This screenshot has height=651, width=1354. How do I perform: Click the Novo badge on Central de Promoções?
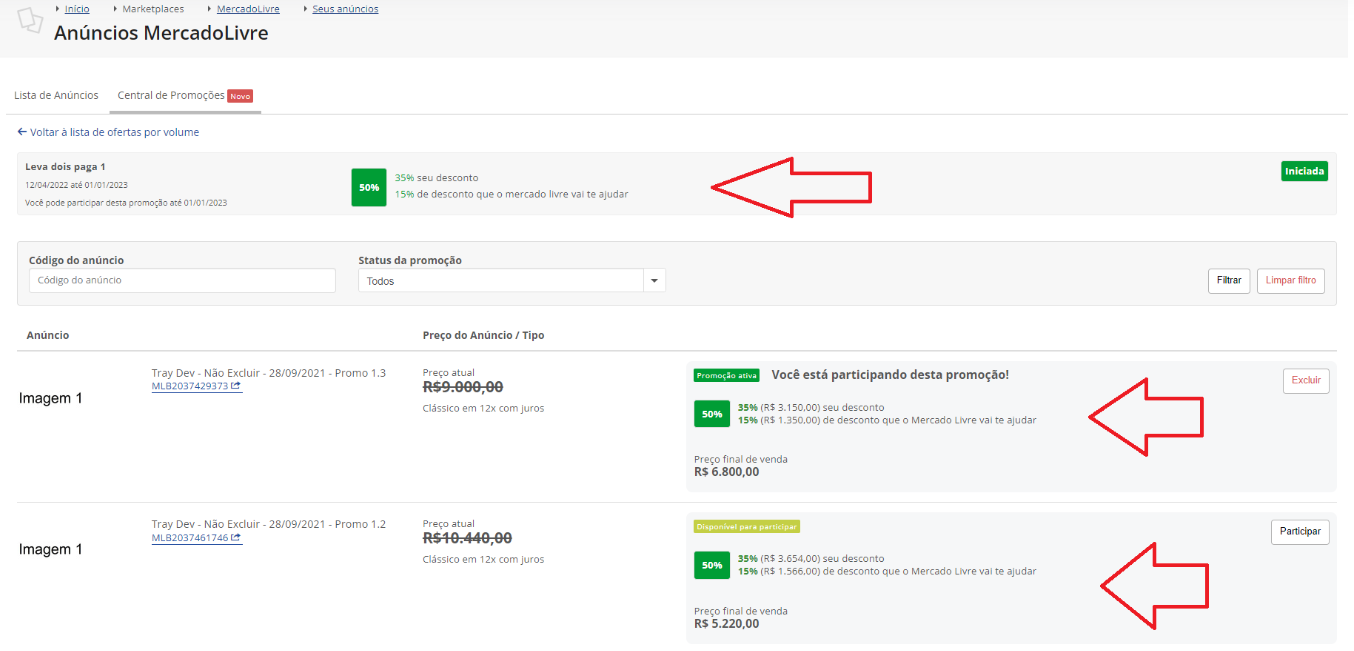point(240,96)
